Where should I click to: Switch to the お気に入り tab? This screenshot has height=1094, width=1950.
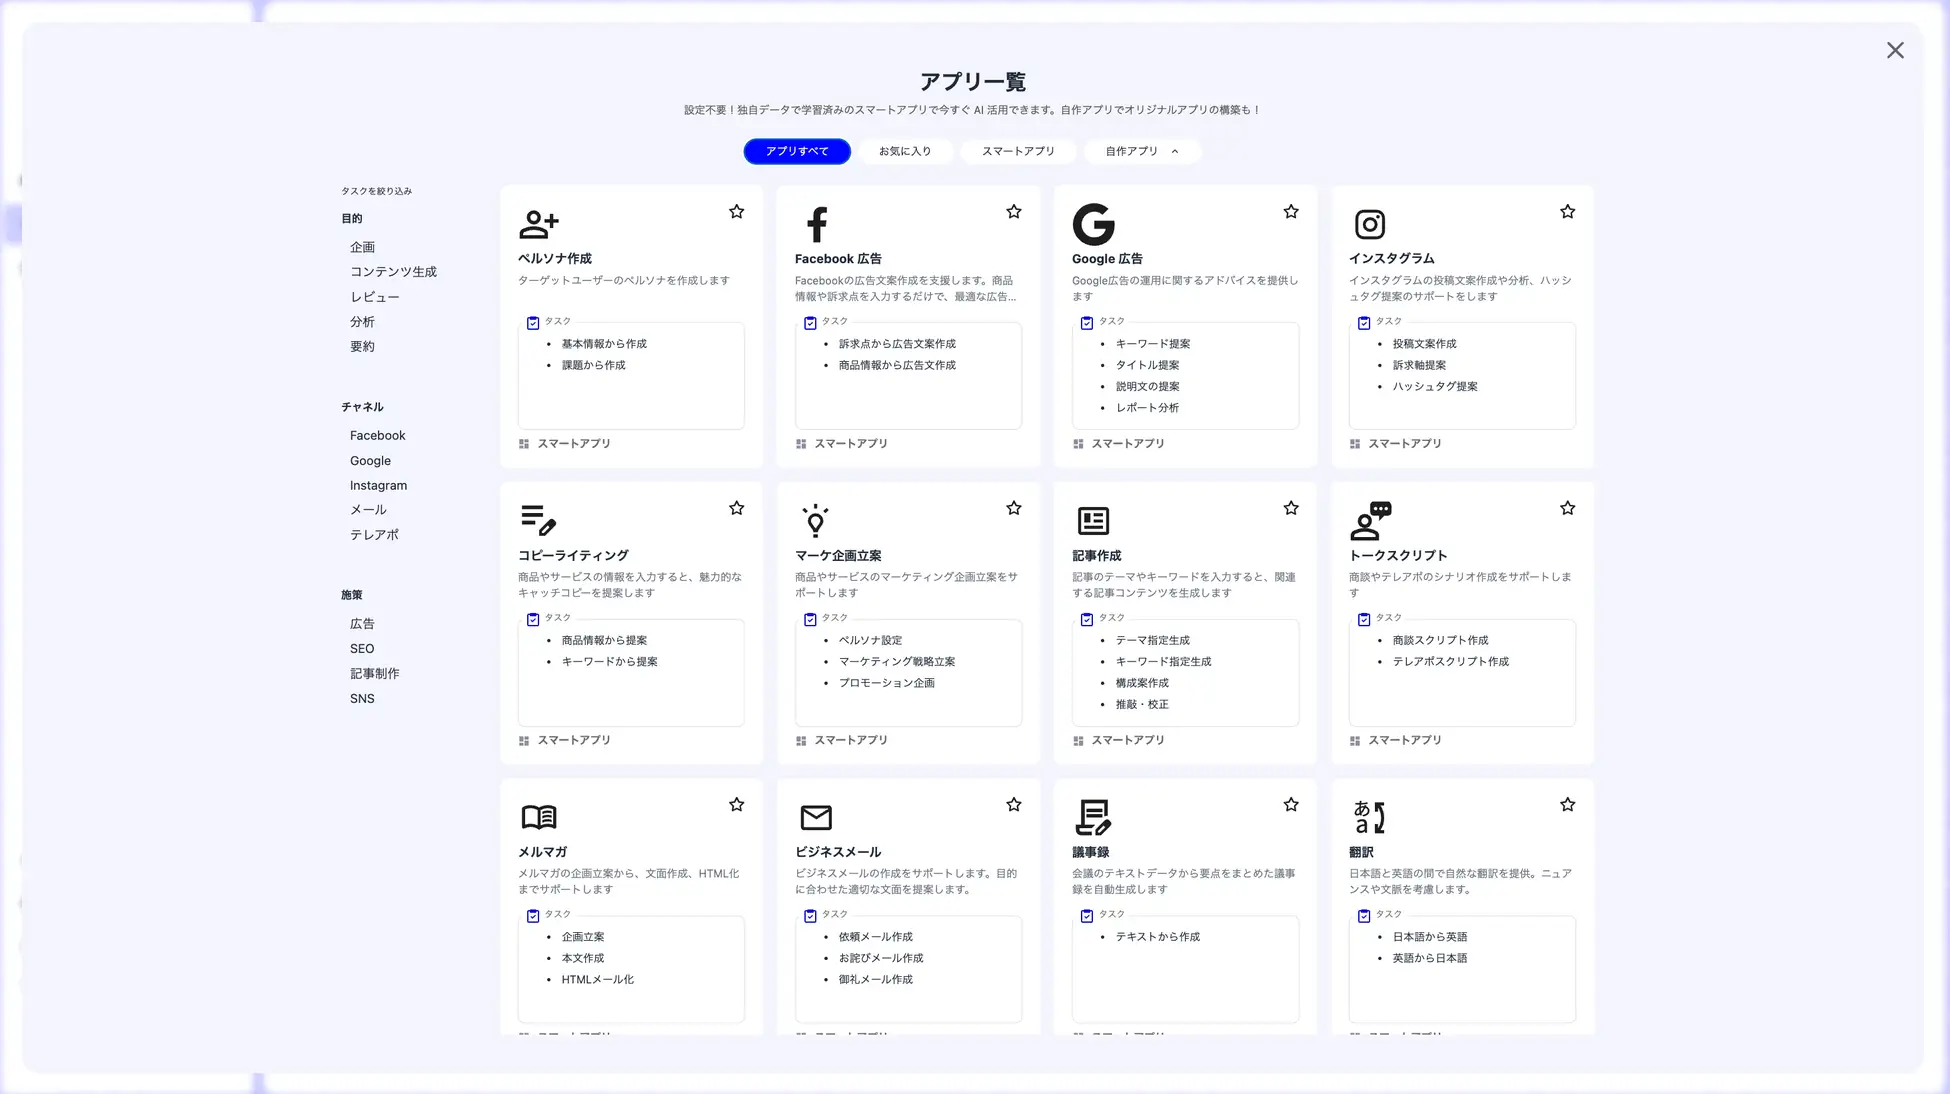click(x=904, y=152)
